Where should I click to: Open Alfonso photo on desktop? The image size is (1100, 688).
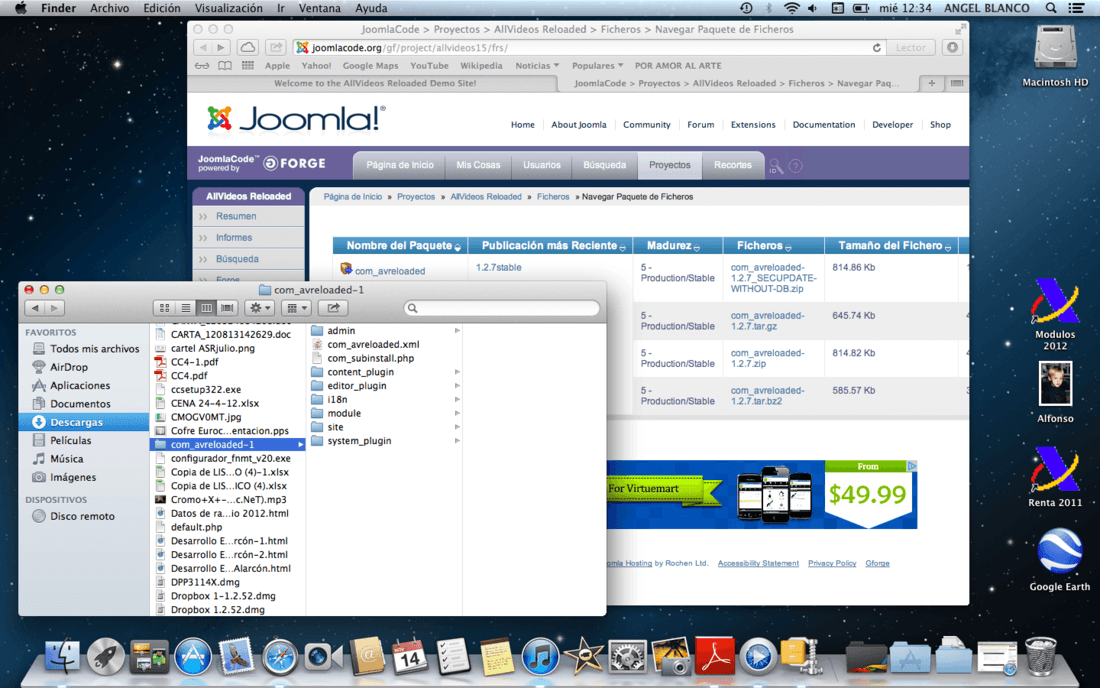coord(1055,383)
